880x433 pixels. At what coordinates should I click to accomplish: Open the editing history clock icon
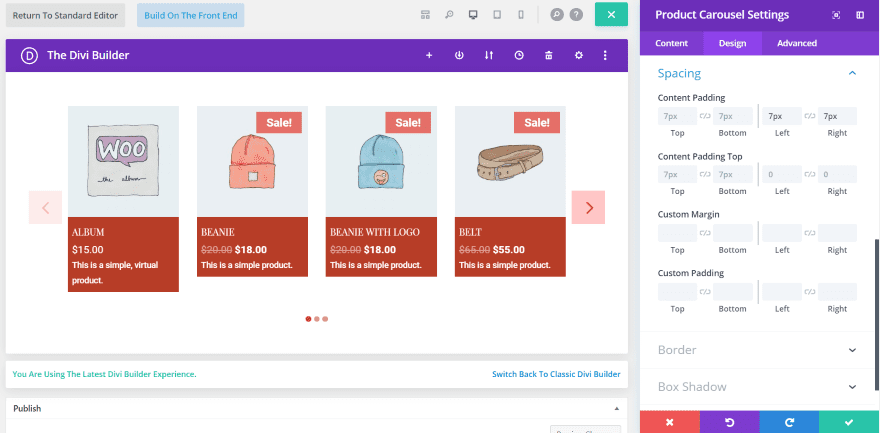click(519, 55)
